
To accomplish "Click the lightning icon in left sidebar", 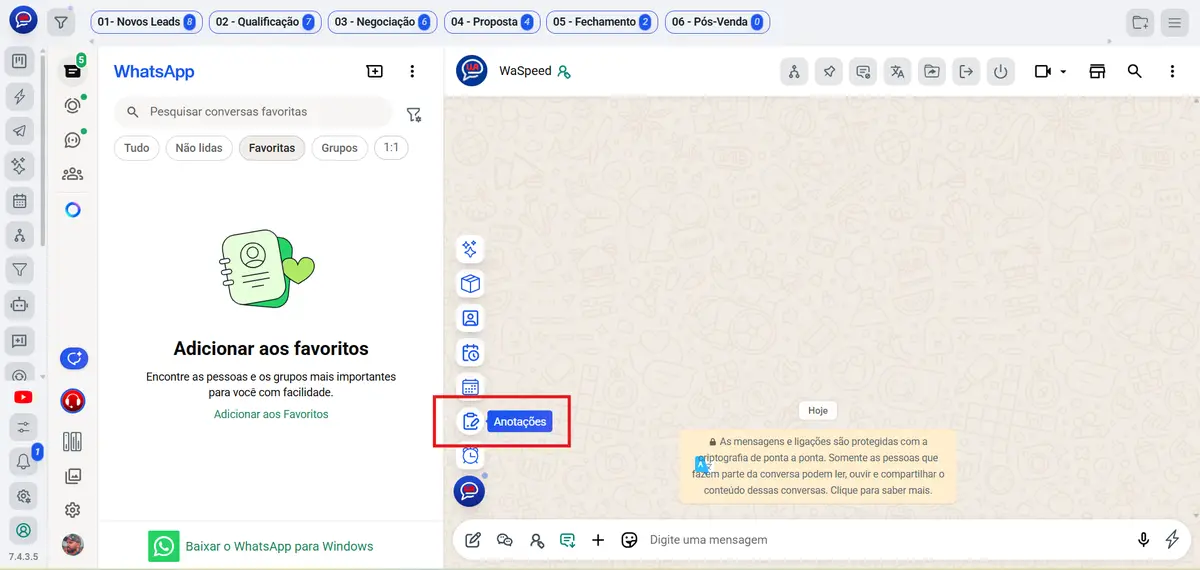I will pyautogui.click(x=19, y=96).
